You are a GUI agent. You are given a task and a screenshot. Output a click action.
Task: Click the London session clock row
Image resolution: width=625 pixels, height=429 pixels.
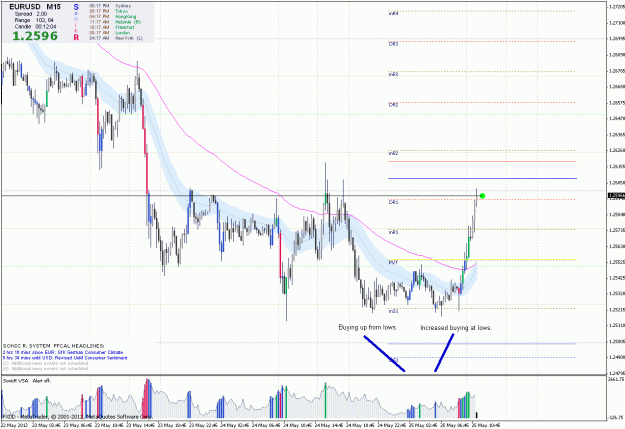110,33
